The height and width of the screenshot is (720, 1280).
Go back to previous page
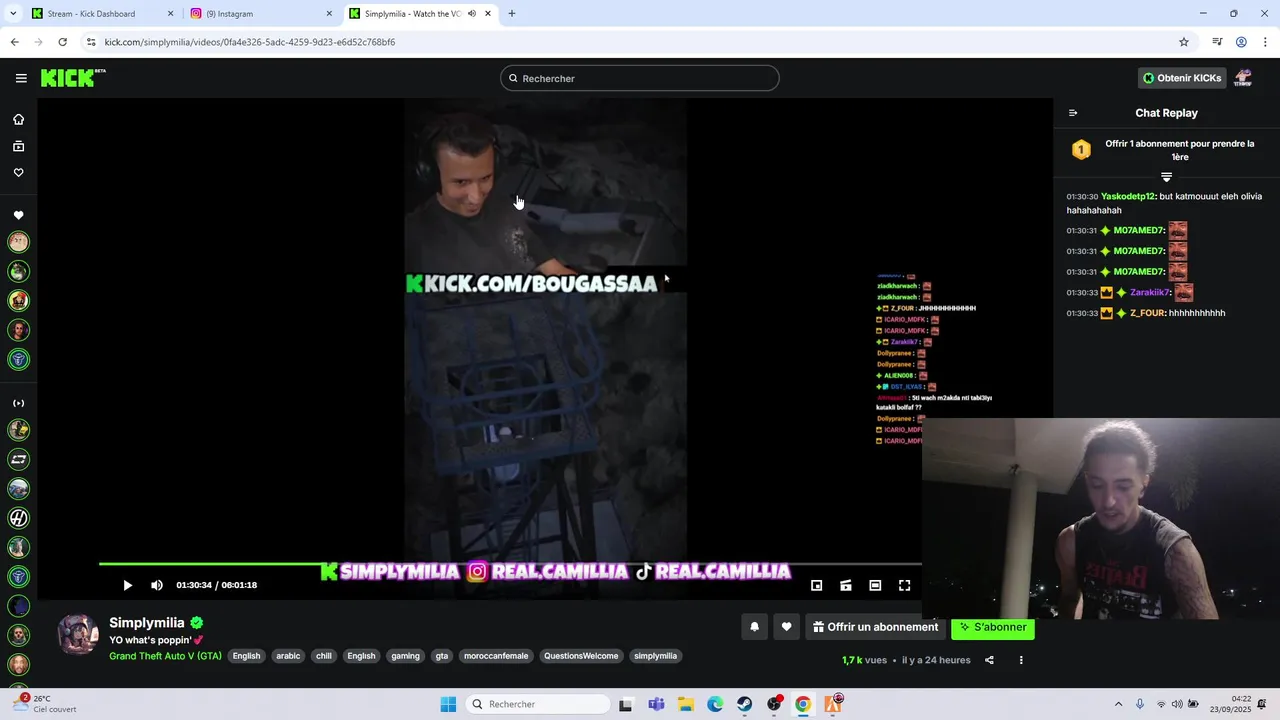(14, 42)
